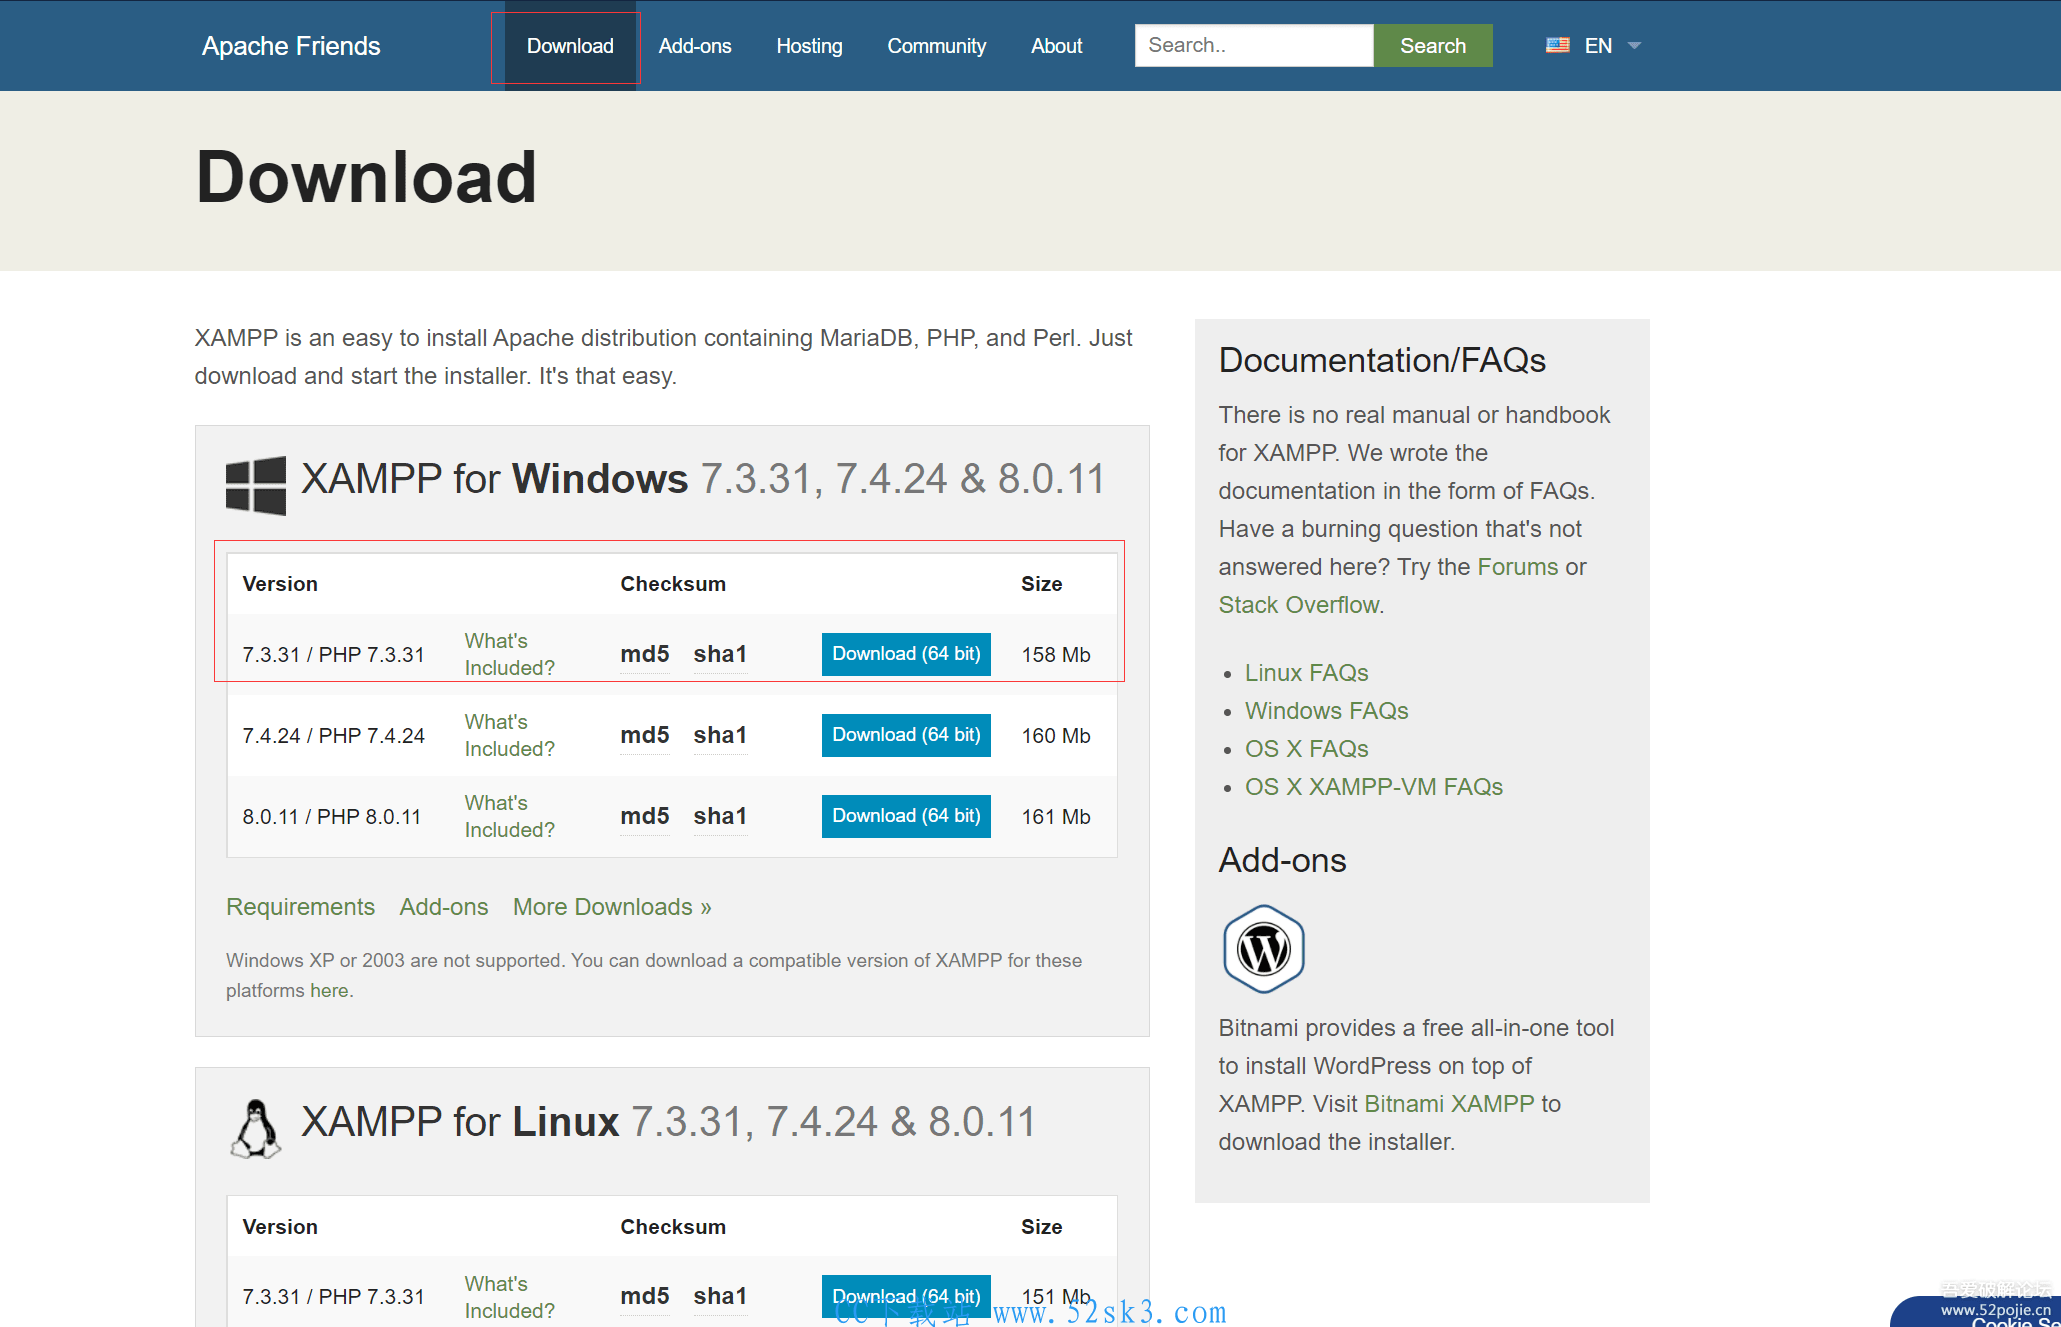This screenshot has height=1327, width=2061.
Task: Click the '161 Mb' size cell
Action: coord(1056,817)
